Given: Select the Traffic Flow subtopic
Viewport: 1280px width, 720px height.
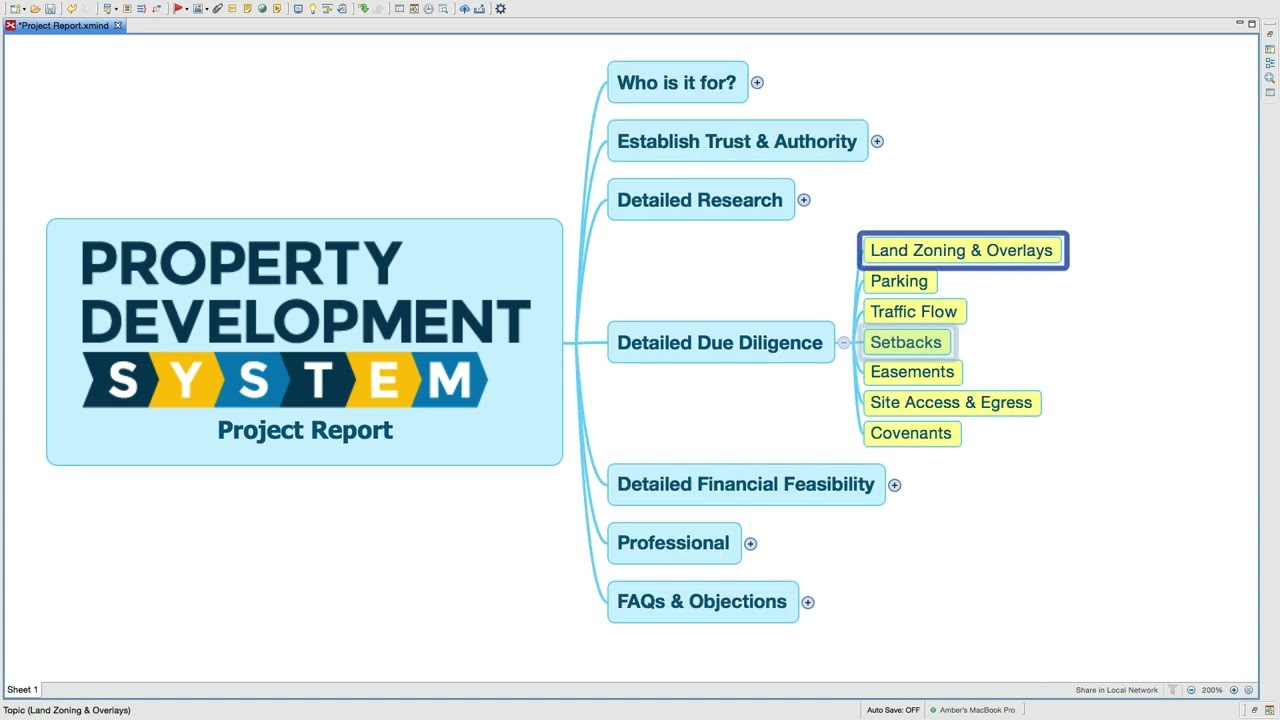Looking at the screenshot, I should (914, 312).
